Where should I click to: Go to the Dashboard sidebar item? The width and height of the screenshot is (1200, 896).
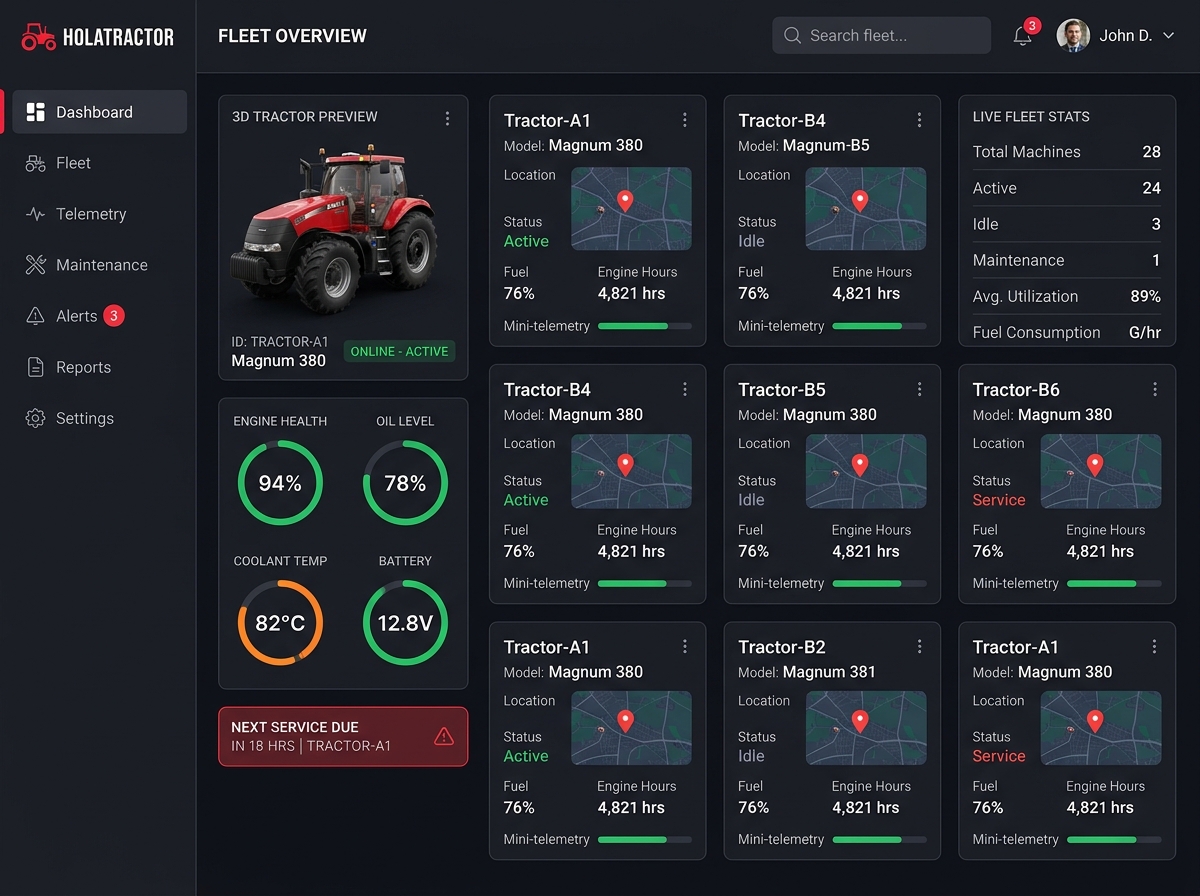(100, 112)
